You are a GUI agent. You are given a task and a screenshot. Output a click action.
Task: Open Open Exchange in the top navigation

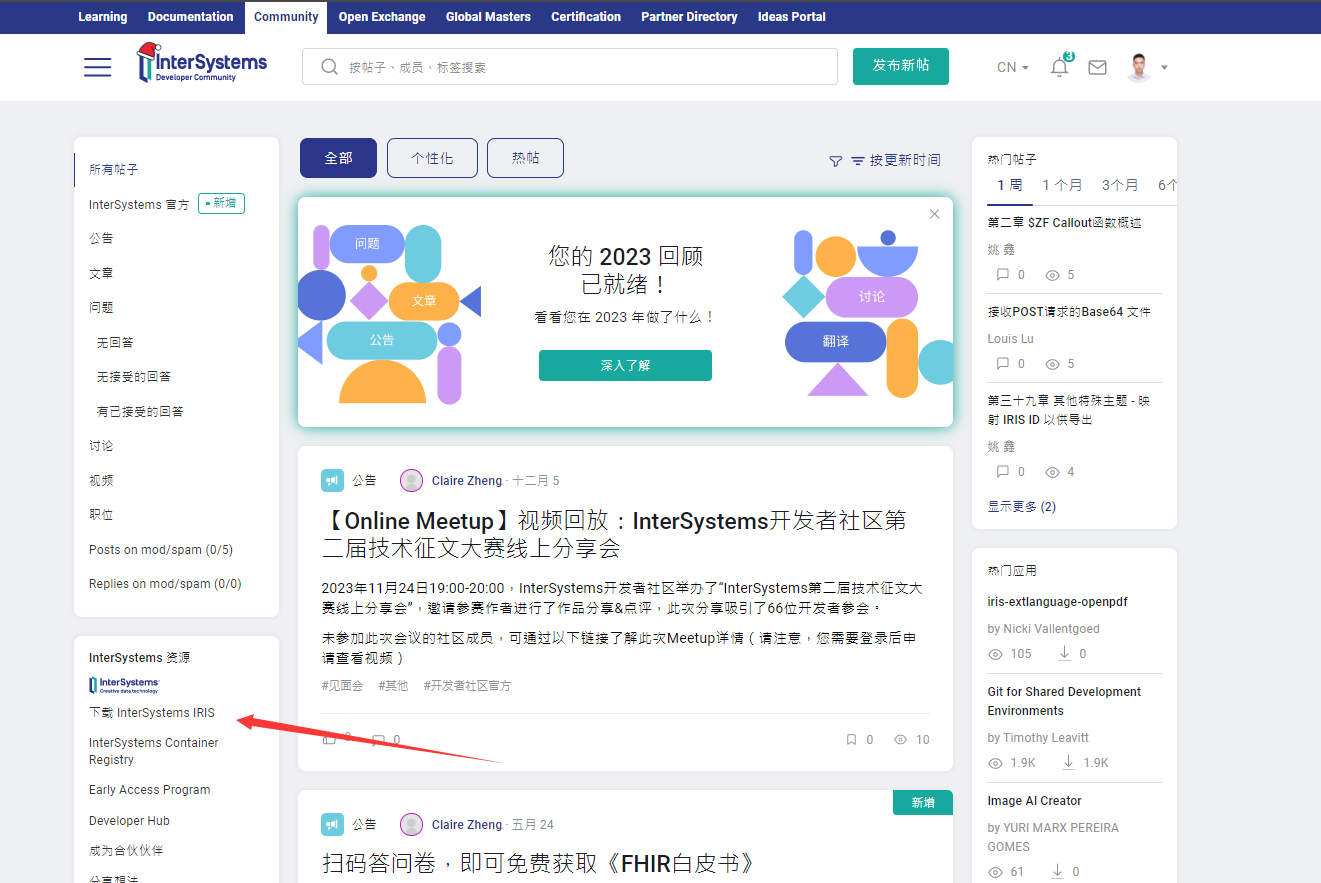point(382,17)
